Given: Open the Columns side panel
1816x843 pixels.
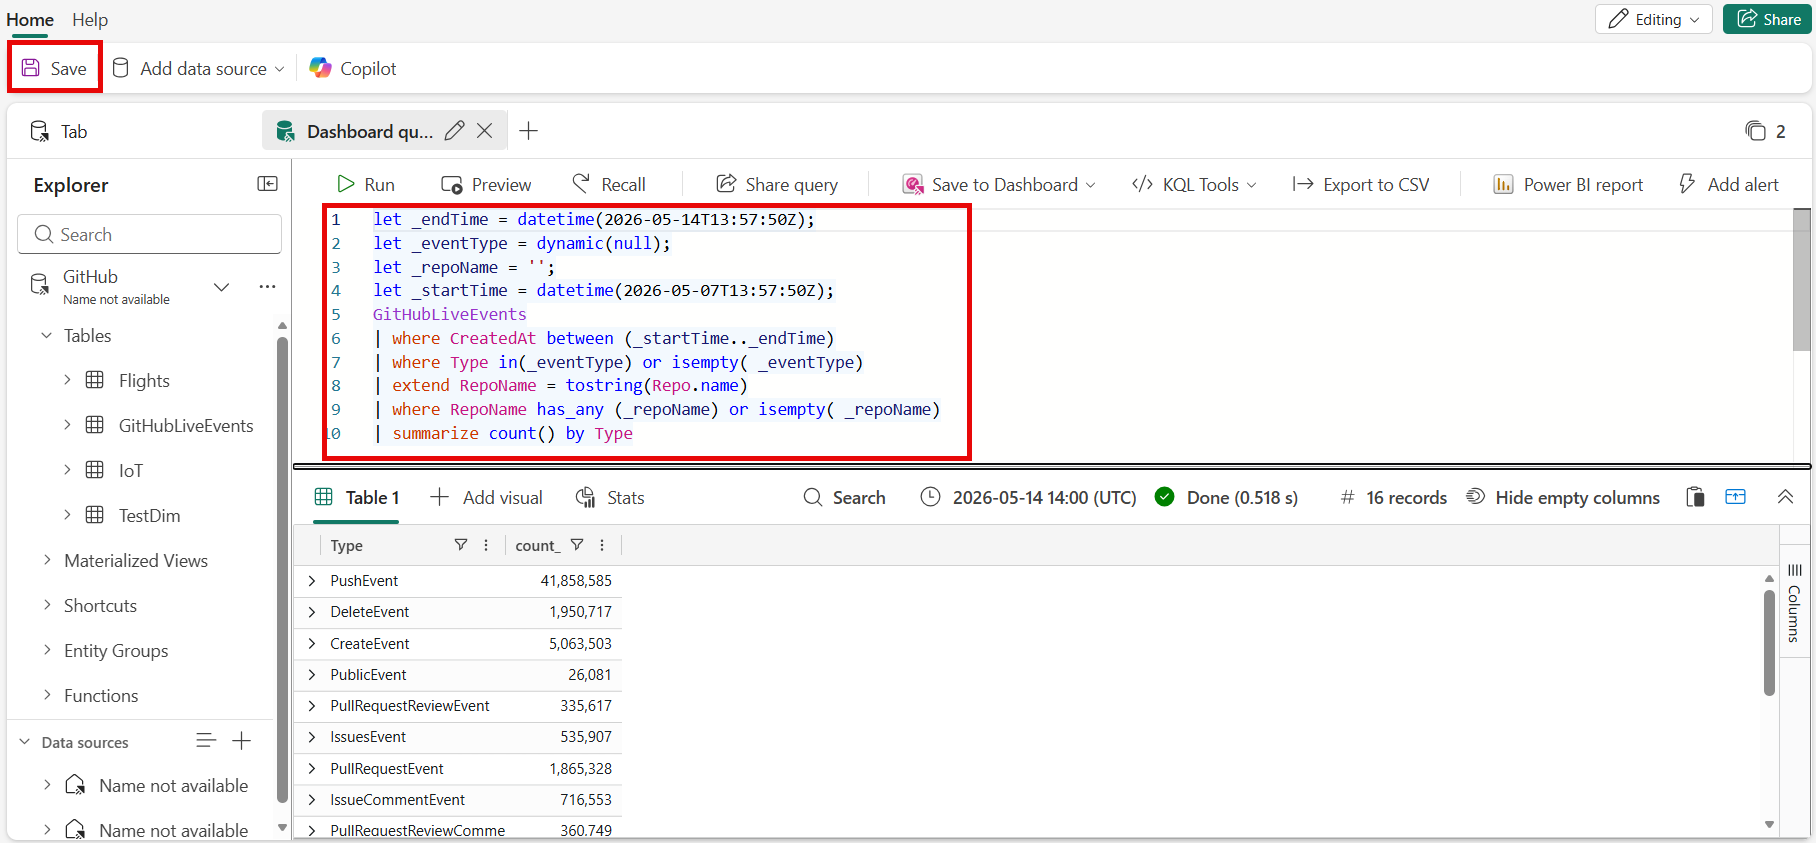Looking at the screenshot, I should pyautogui.click(x=1794, y=603).
